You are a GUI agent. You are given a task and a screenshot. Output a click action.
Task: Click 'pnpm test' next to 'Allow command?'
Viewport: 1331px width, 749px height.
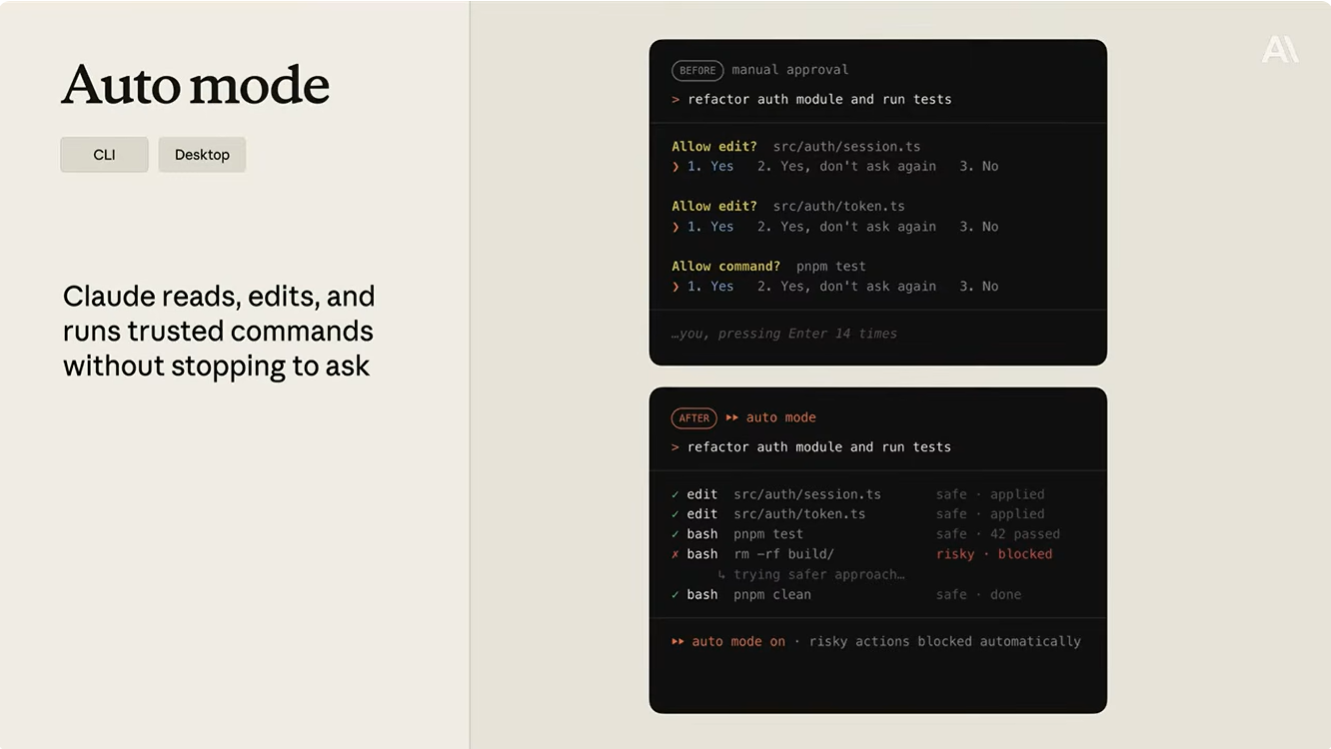[831, 267]
